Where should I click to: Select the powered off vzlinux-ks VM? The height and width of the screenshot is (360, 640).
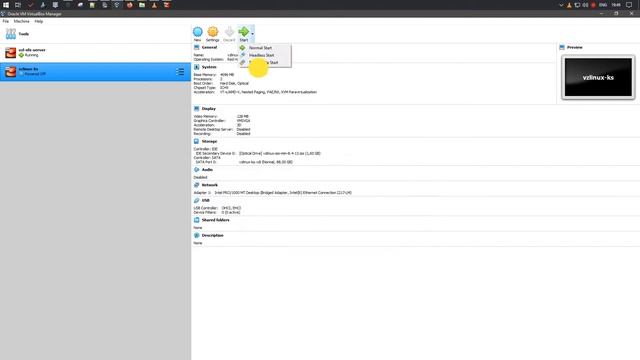[x=95, y=71]
